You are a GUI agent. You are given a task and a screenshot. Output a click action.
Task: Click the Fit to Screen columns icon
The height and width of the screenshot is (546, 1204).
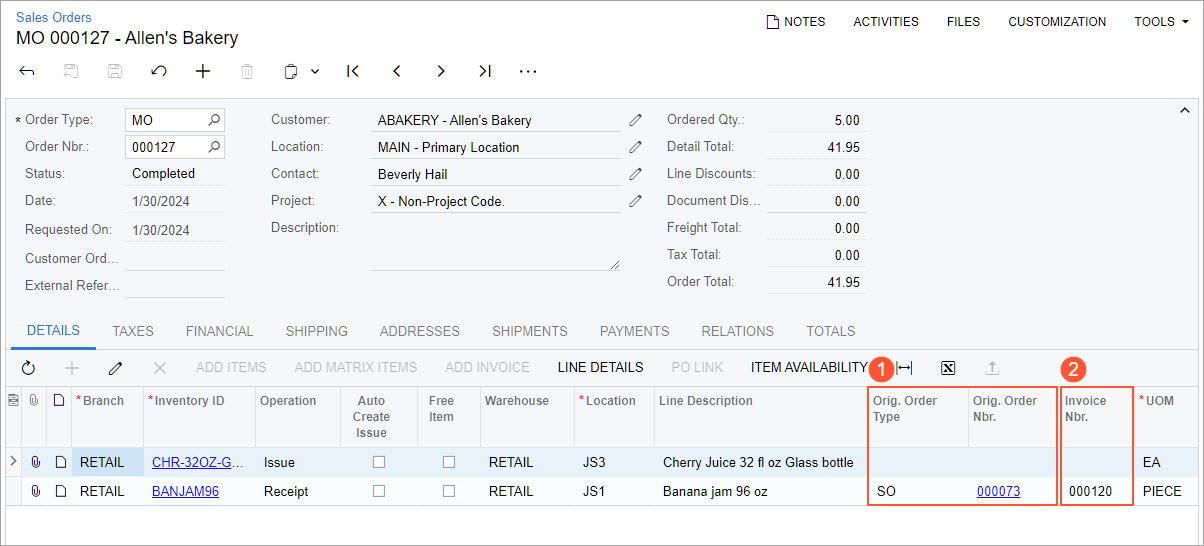point(904,368)
